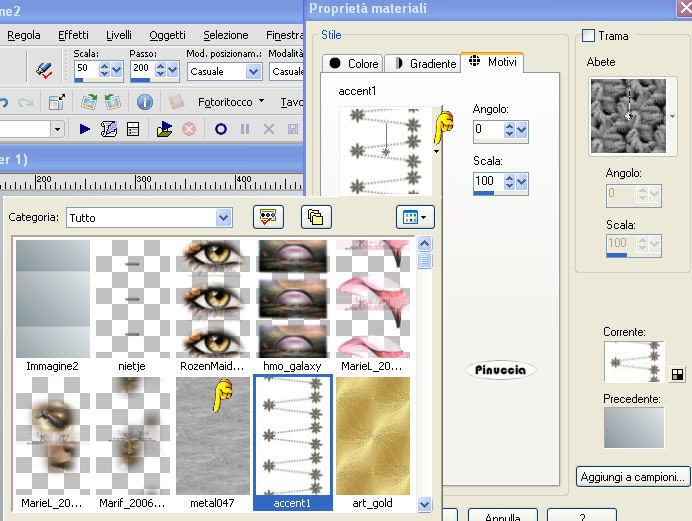This screenshot has height=521, width=692.
Task: Switch to the Colore tab
Action: [x=353, y=63]
